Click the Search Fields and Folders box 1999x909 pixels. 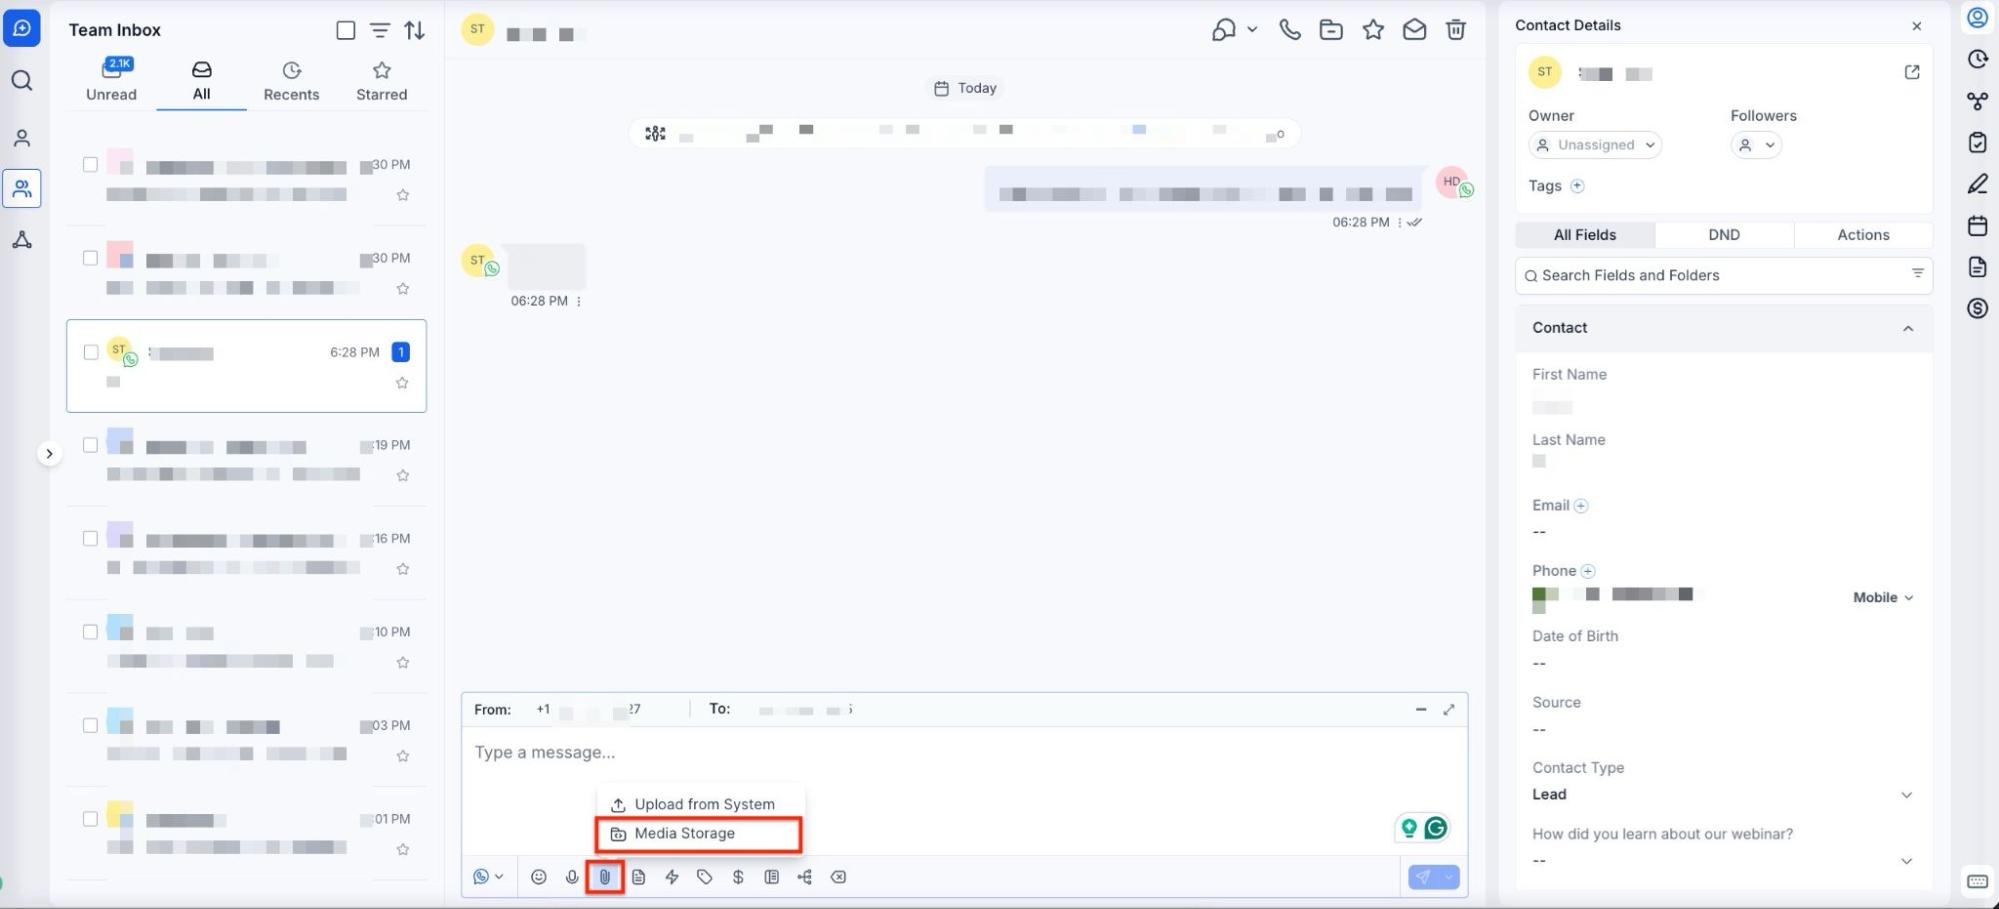point(1724,275)
